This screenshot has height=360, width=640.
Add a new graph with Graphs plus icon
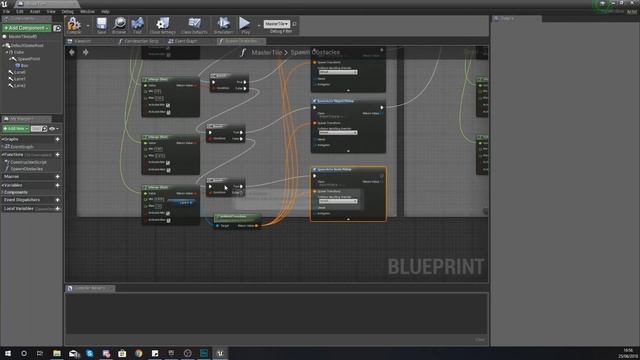(58, 139)
